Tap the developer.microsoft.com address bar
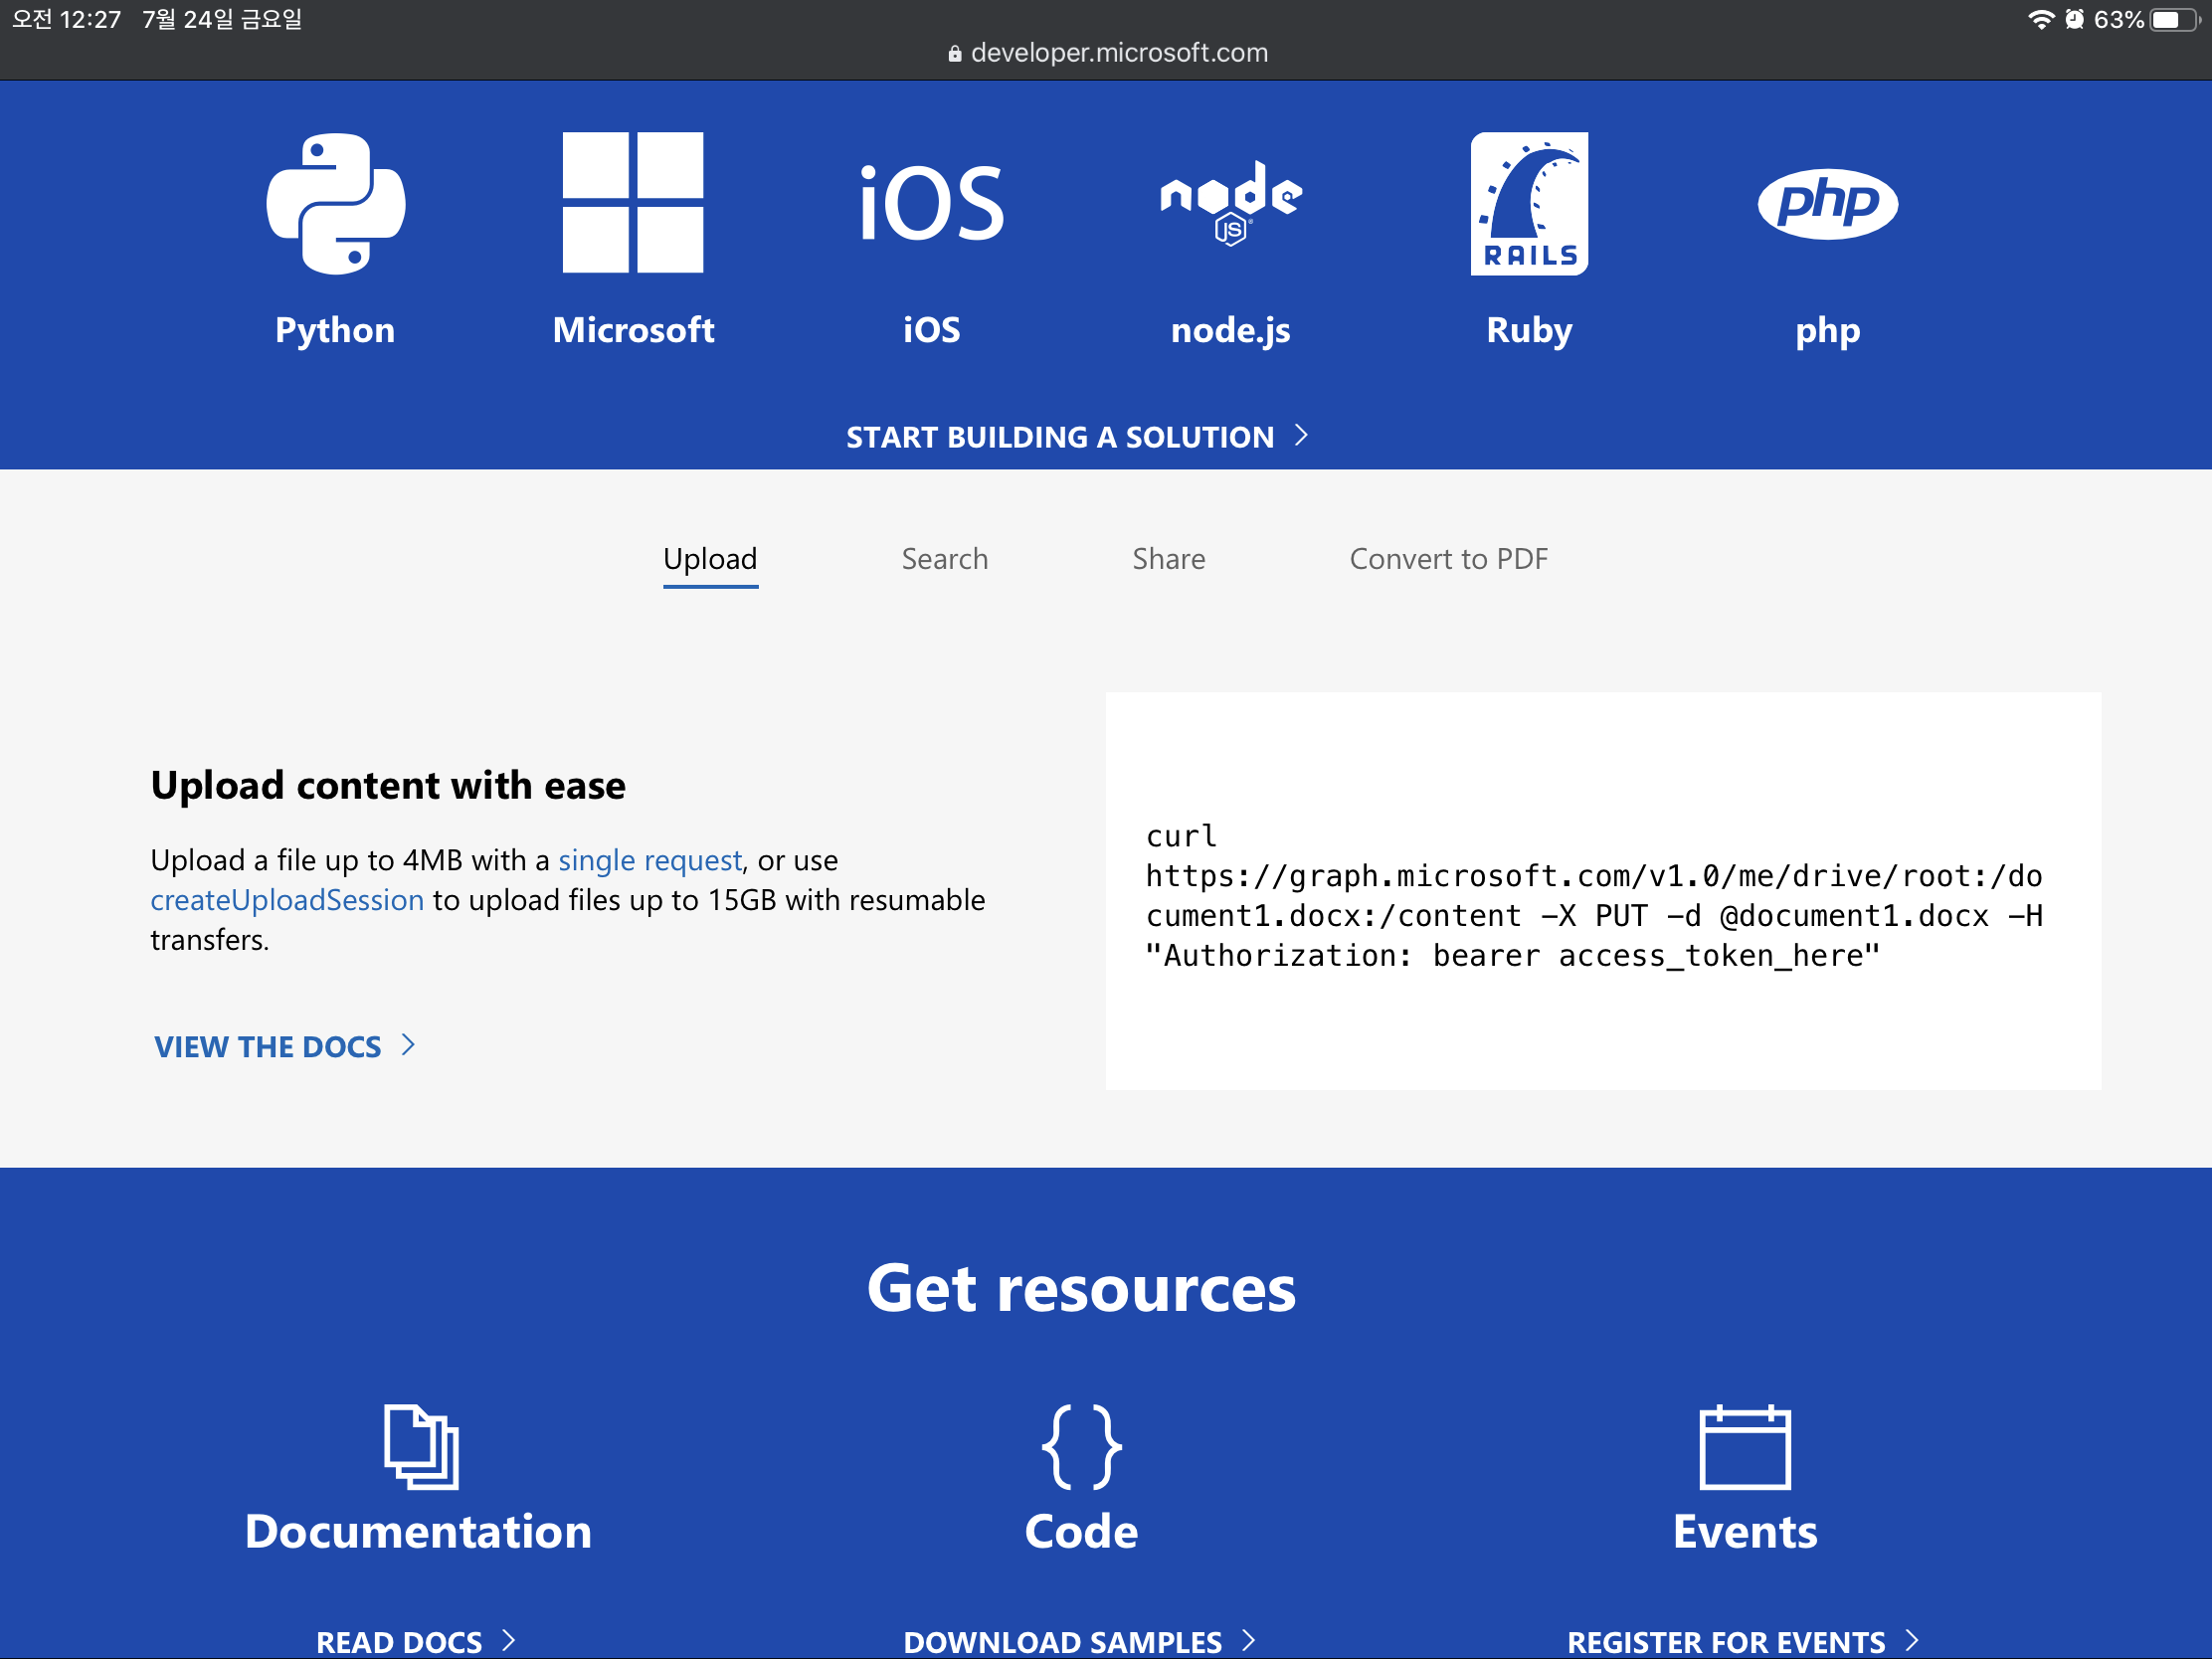The image size is (2212, 1659). (x=1108, y=53)
